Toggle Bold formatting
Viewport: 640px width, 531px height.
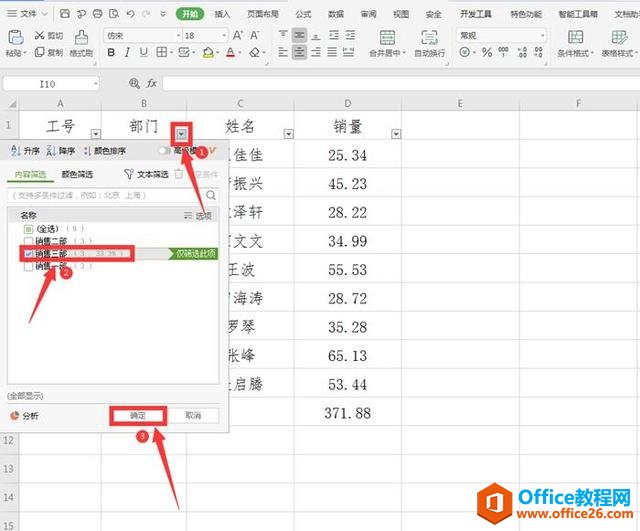pyautogui.click(x=111, y=53)
